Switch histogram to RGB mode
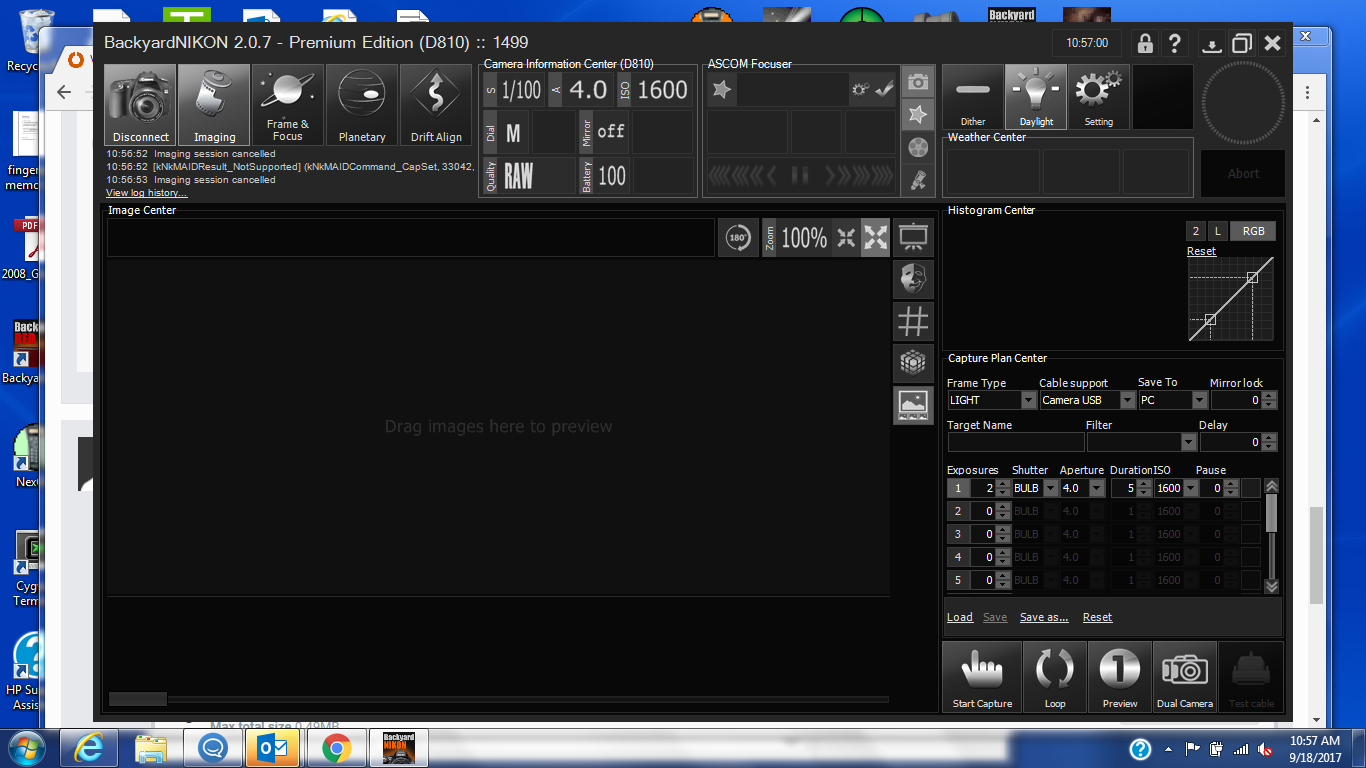Image resolution: width=1366 pixels, height=768 pixels. pyautogui.click(x=1253, y=231)
